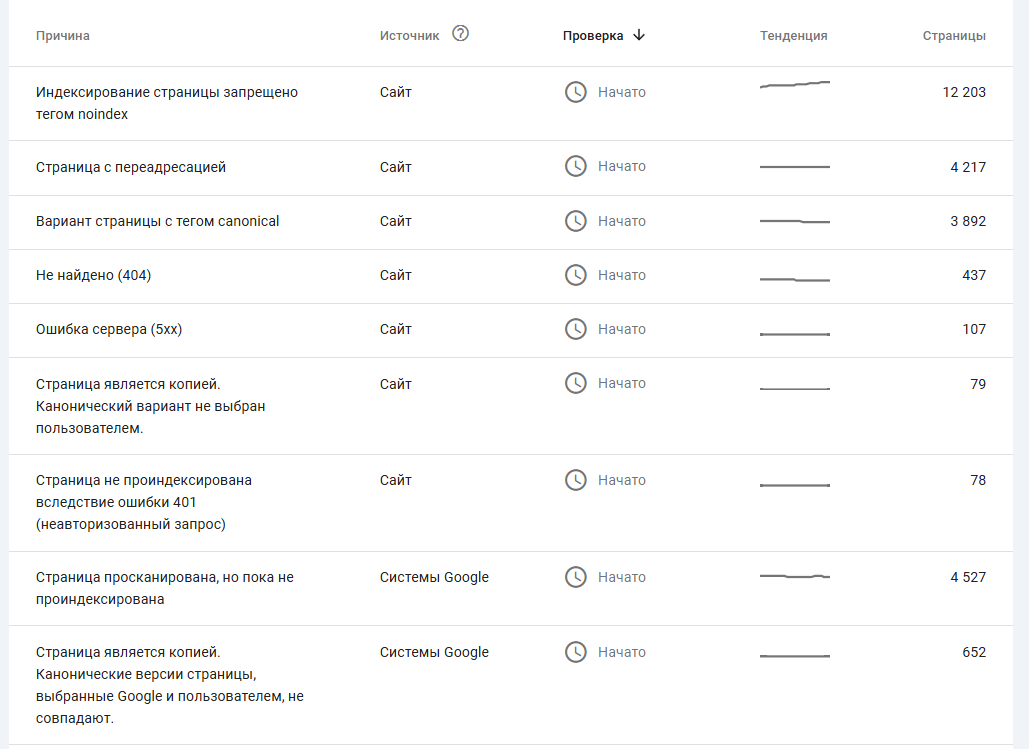The width and height of the screenshot is (1029, 749).
Task: Click the trend sparkline in the 4 527 pages row
Action: click(794, 577)
